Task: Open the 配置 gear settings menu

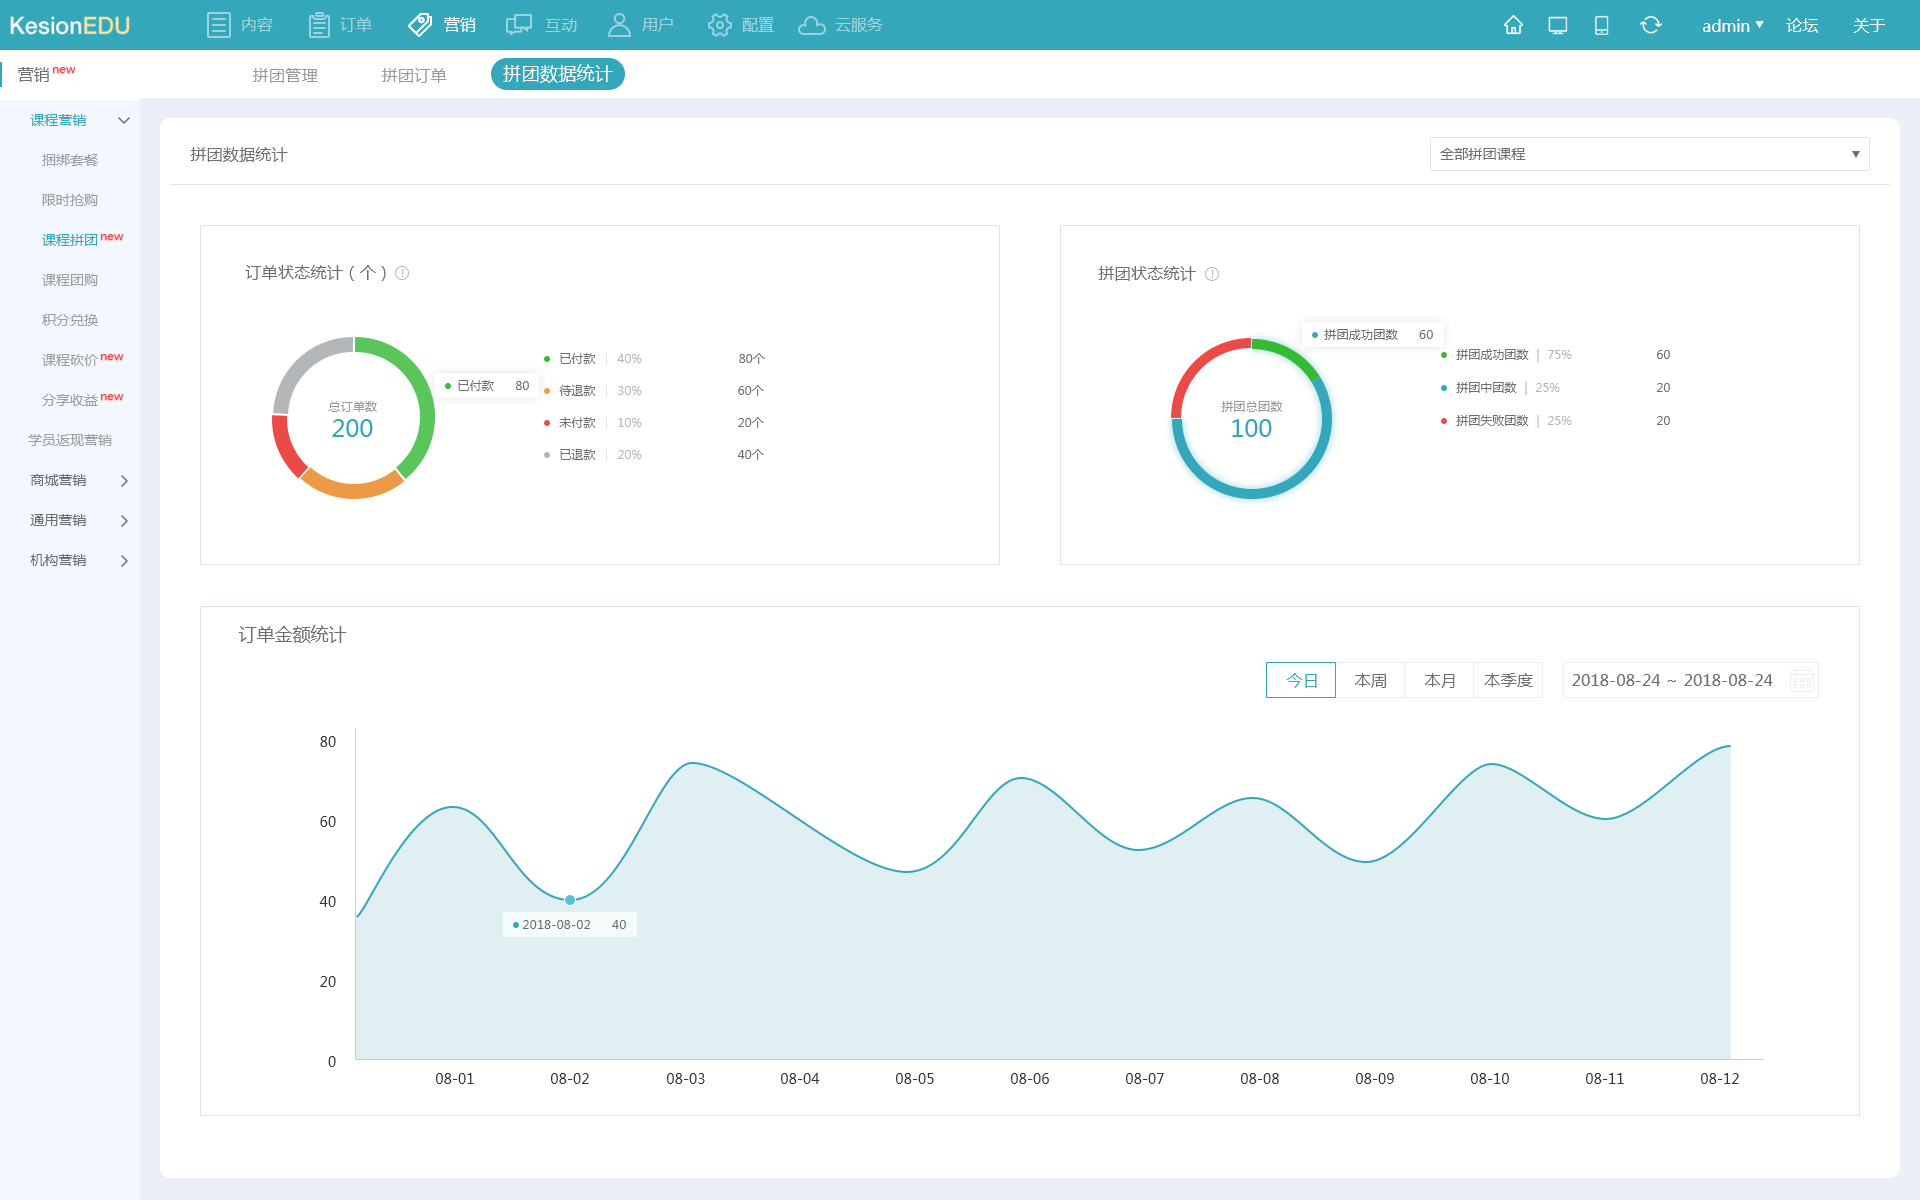Action: (719, 25)
